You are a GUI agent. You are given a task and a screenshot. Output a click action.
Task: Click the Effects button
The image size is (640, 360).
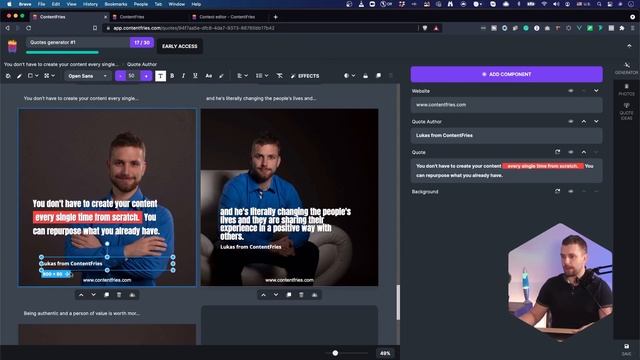tap(305, 76)
